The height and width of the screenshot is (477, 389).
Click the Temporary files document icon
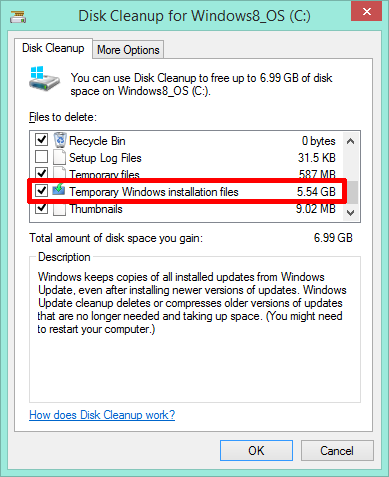point(59,173)
